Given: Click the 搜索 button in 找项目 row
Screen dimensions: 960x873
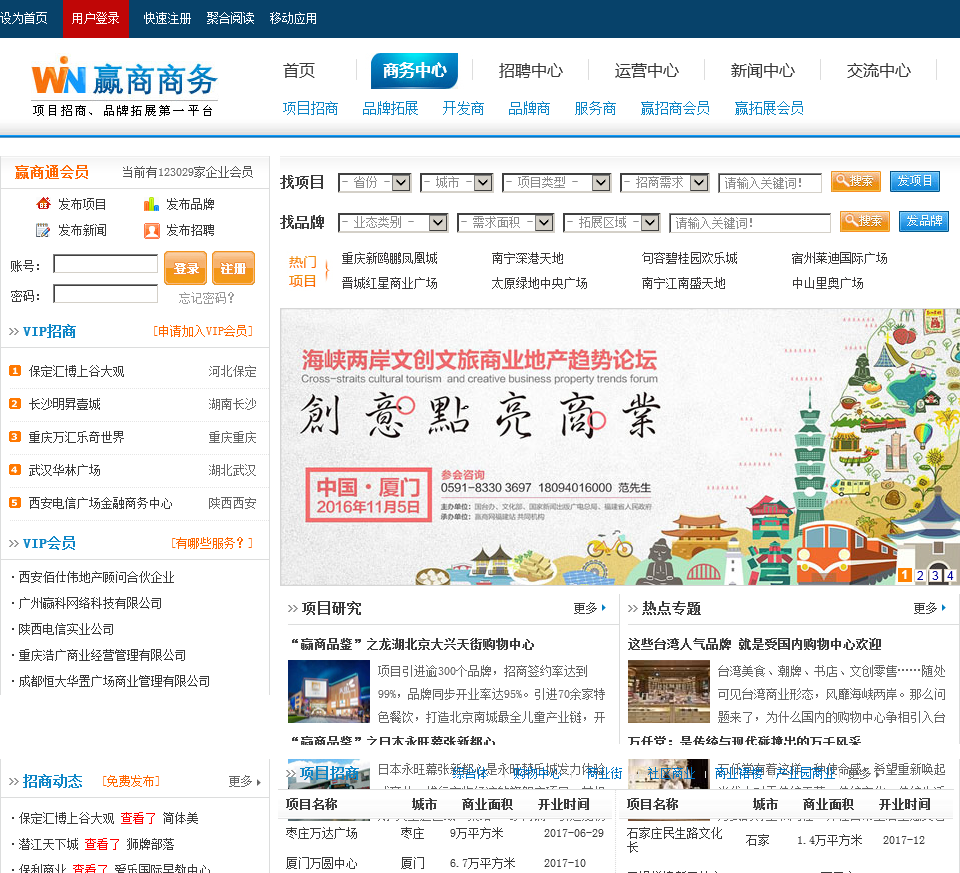Looking at the screenshot, I should point(855,181).
